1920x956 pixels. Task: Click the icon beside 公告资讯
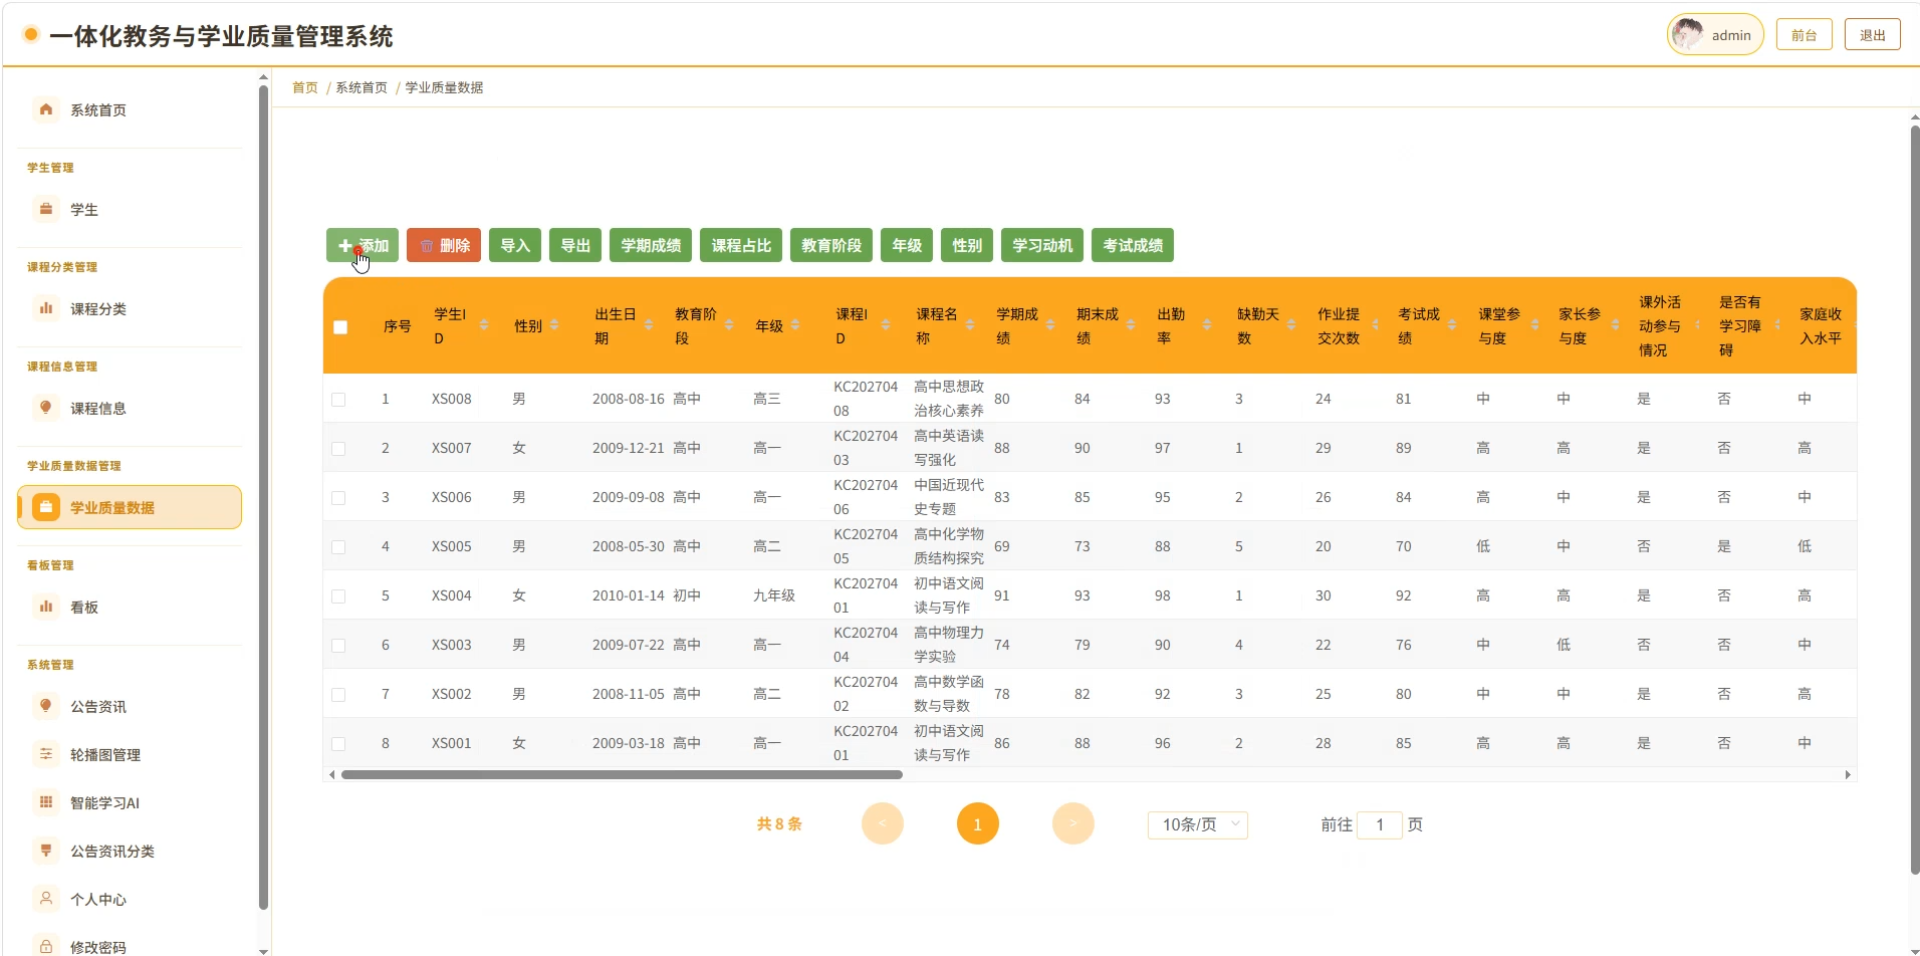coord(46,705)
